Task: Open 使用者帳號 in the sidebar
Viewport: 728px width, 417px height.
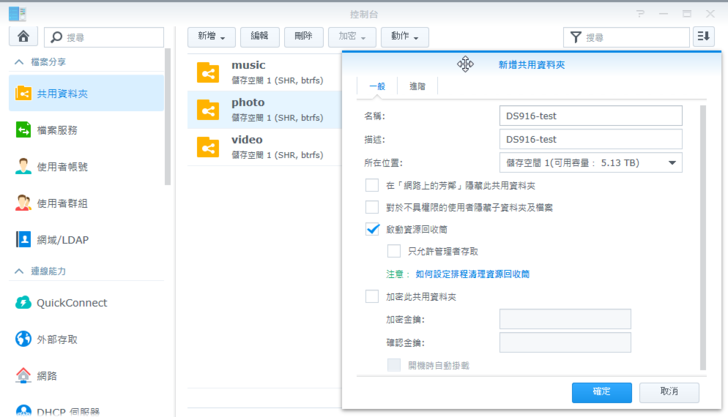Action: (x=62, y=166)
